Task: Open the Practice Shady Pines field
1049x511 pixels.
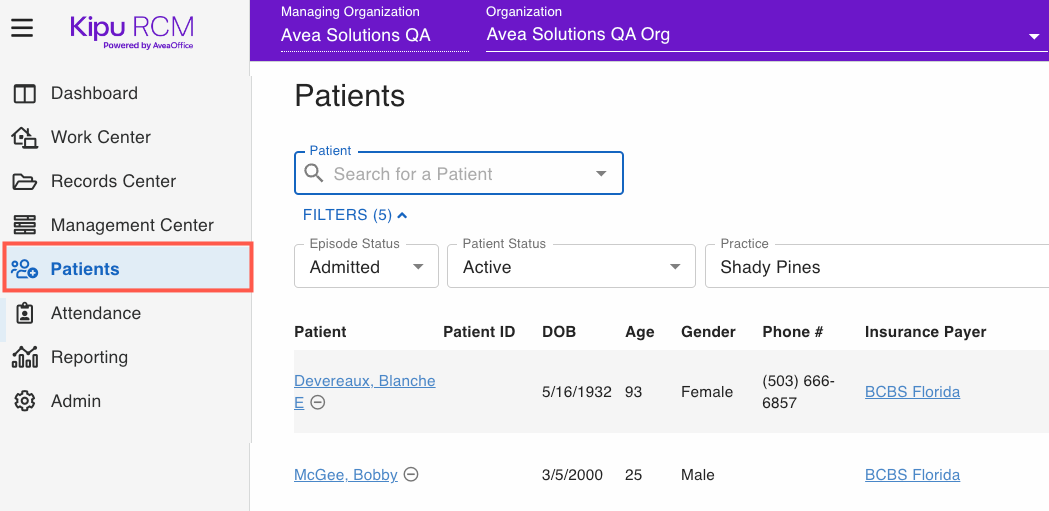Action: (x=877, y=266)
